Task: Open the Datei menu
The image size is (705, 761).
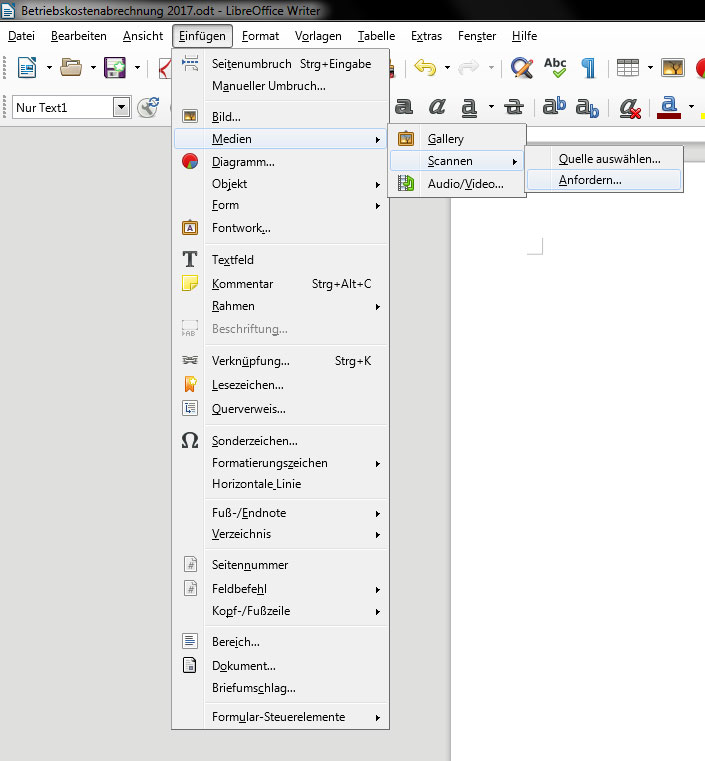Action: tap(21, 36)
